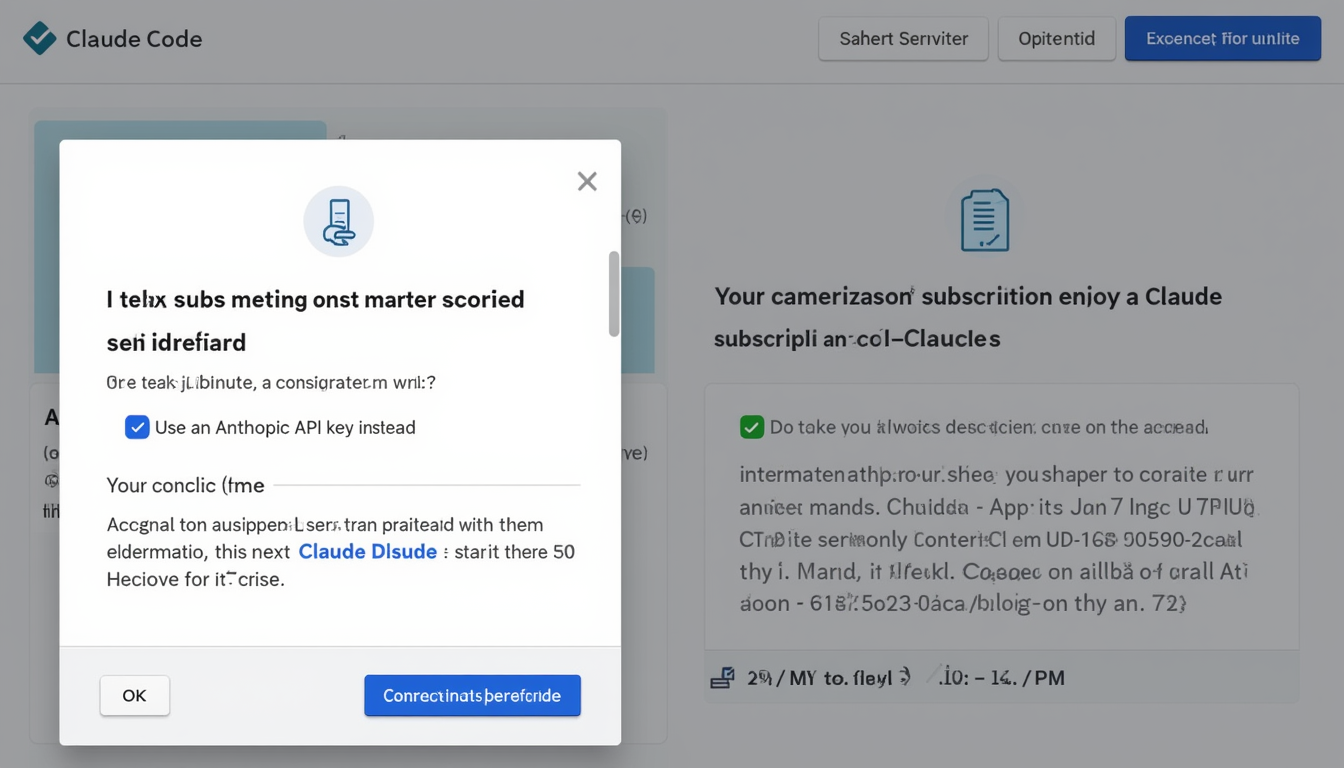The height and width of the screenshot is (768, 1344).
Task: Click the small icon beside '2% / MY to. fleyl'
Action: [x=722, y=678]
